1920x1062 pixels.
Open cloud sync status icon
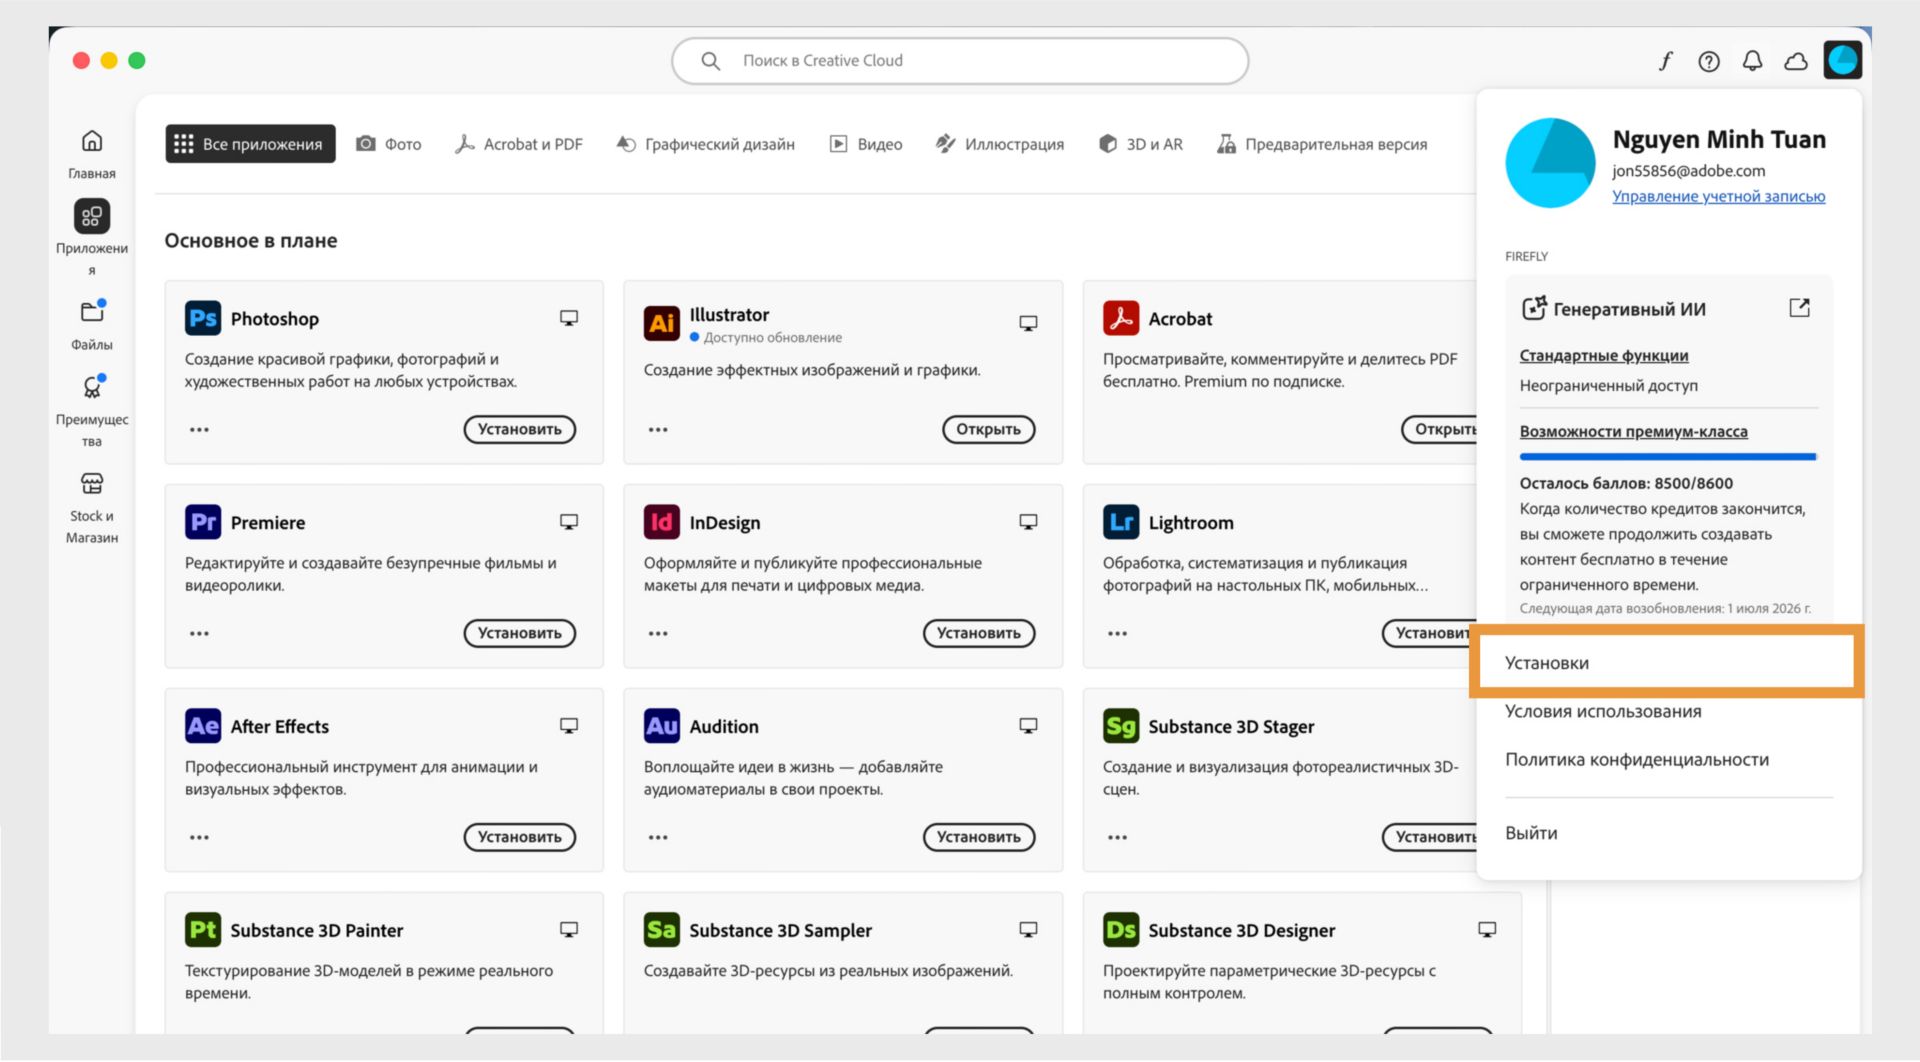[1796, 61]
